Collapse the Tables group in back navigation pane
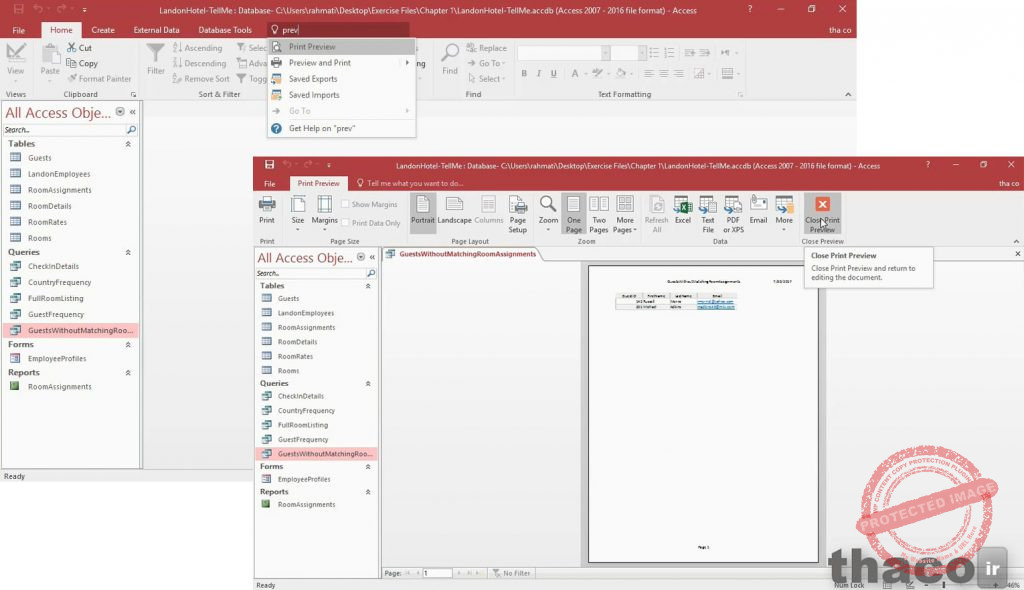 128,144
